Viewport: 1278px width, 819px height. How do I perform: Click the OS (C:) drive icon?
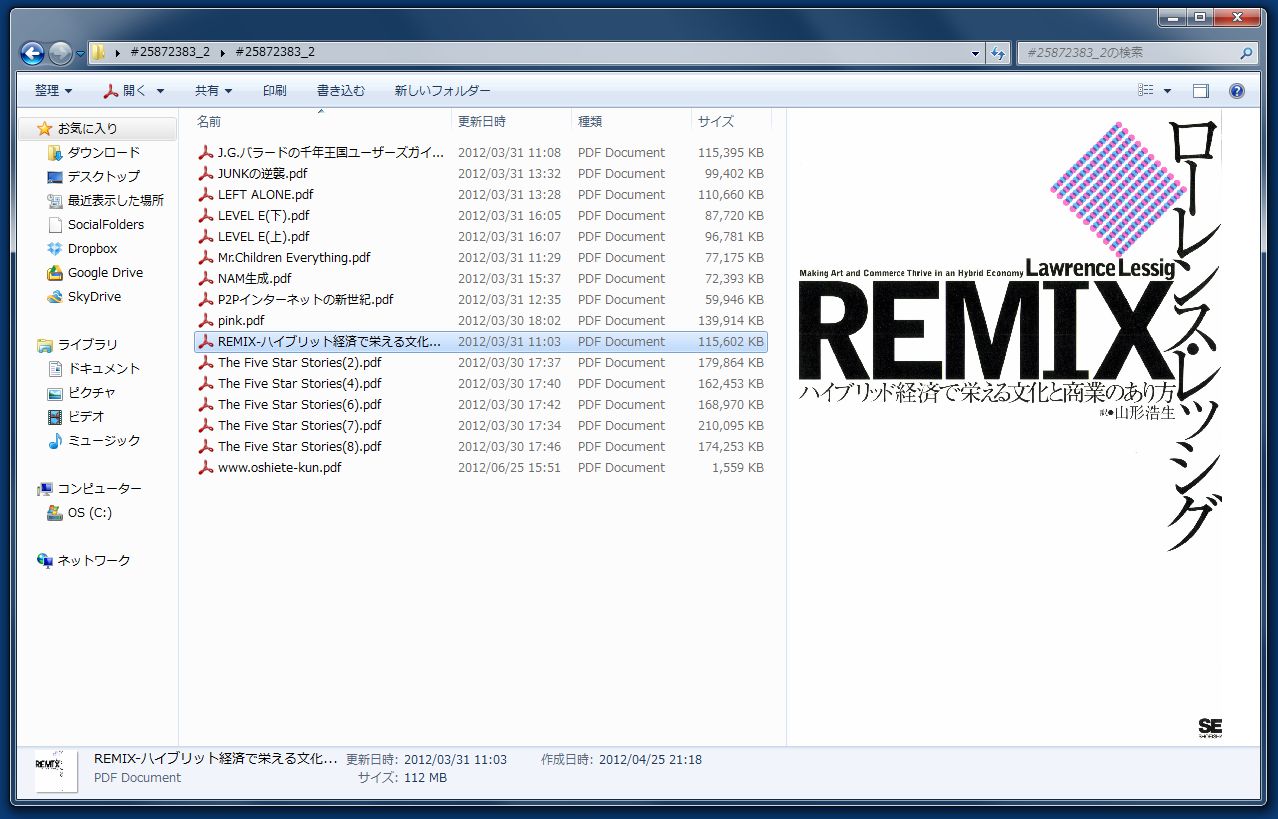pos(55,512)
